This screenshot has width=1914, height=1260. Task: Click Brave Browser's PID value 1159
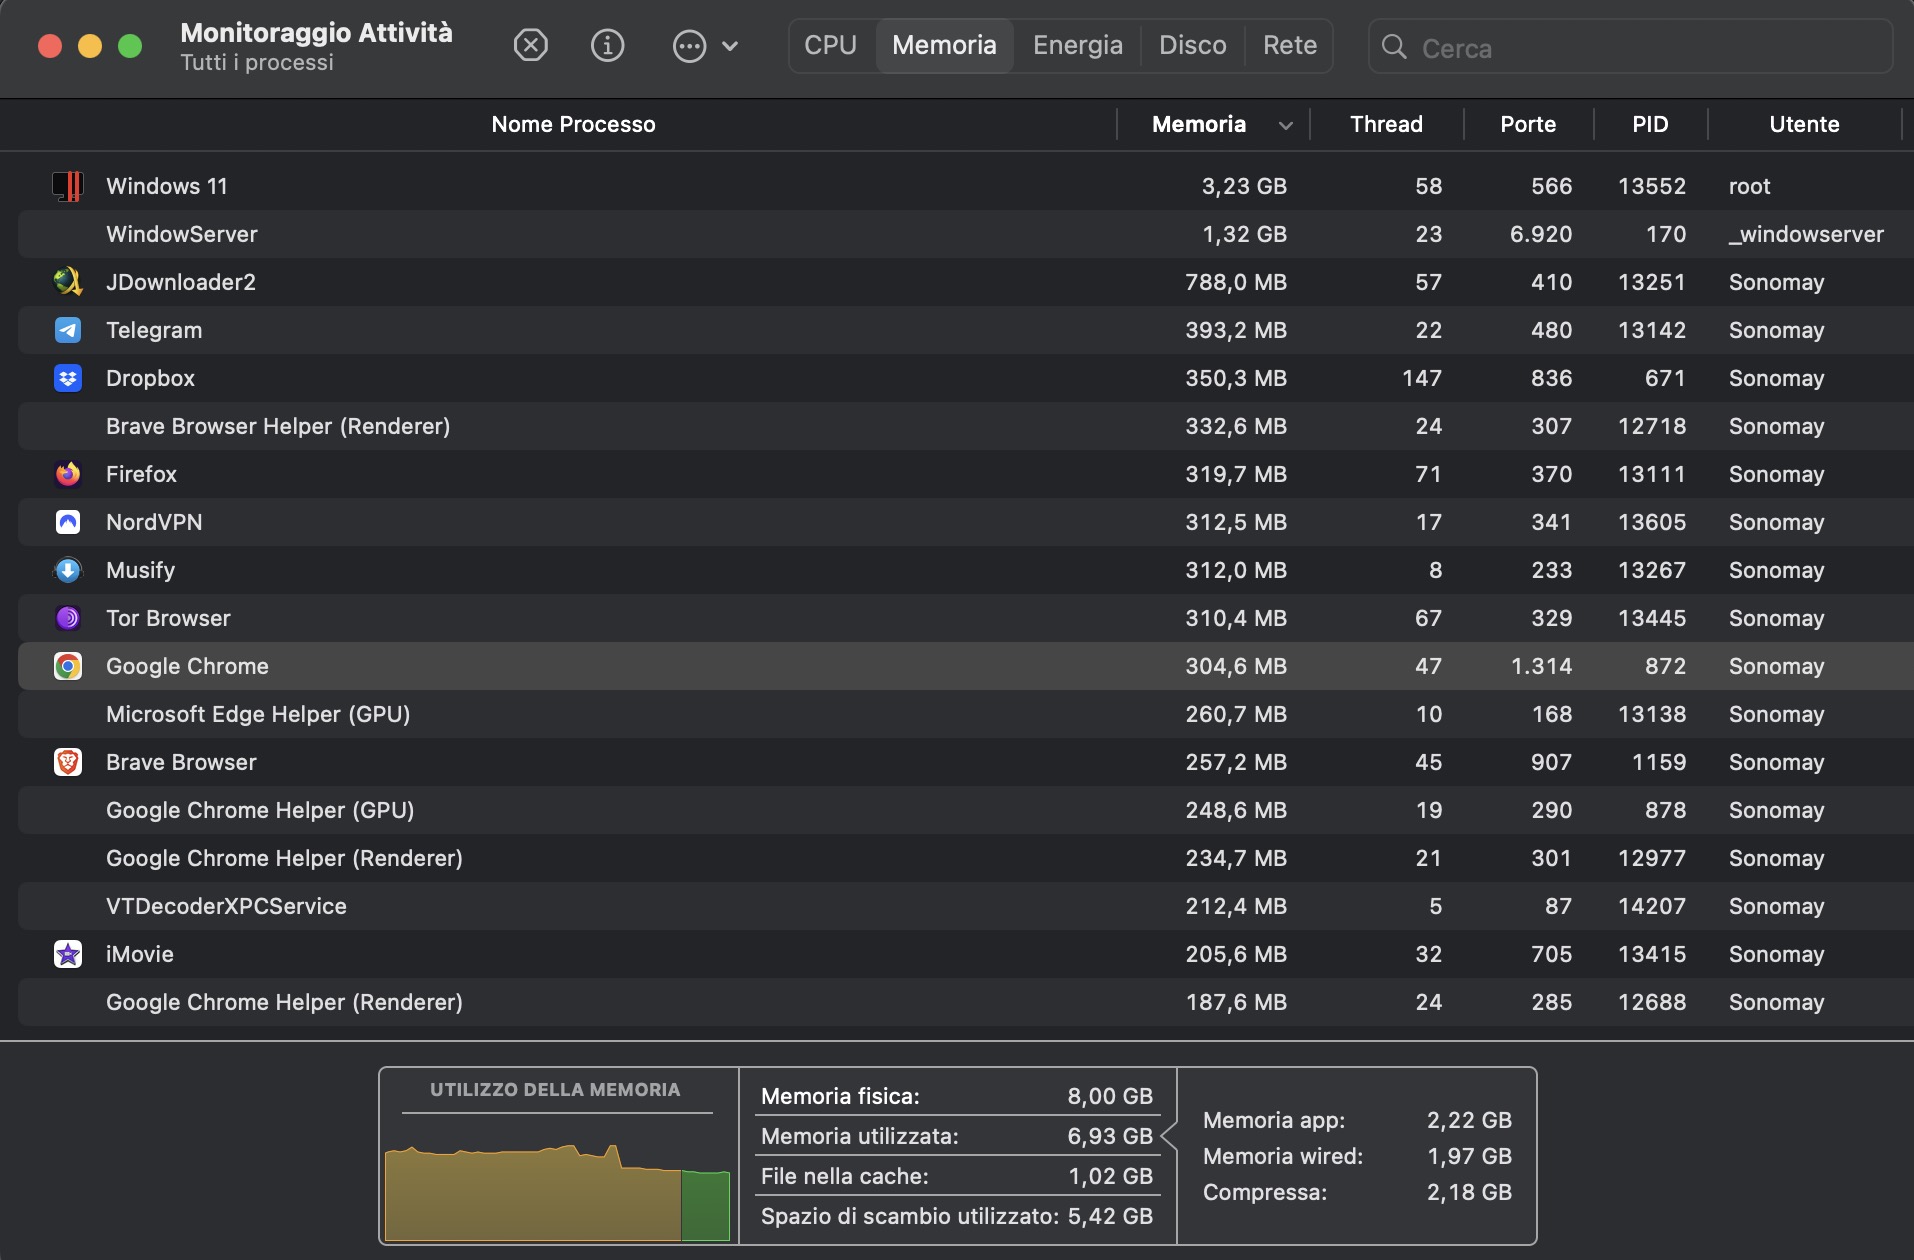coord(1659,762)
